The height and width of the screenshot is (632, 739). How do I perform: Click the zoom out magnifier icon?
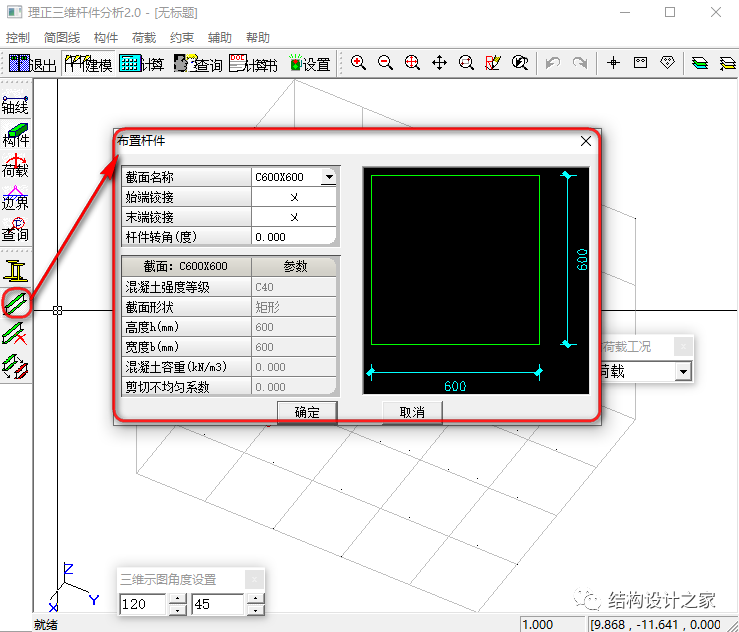385,63
